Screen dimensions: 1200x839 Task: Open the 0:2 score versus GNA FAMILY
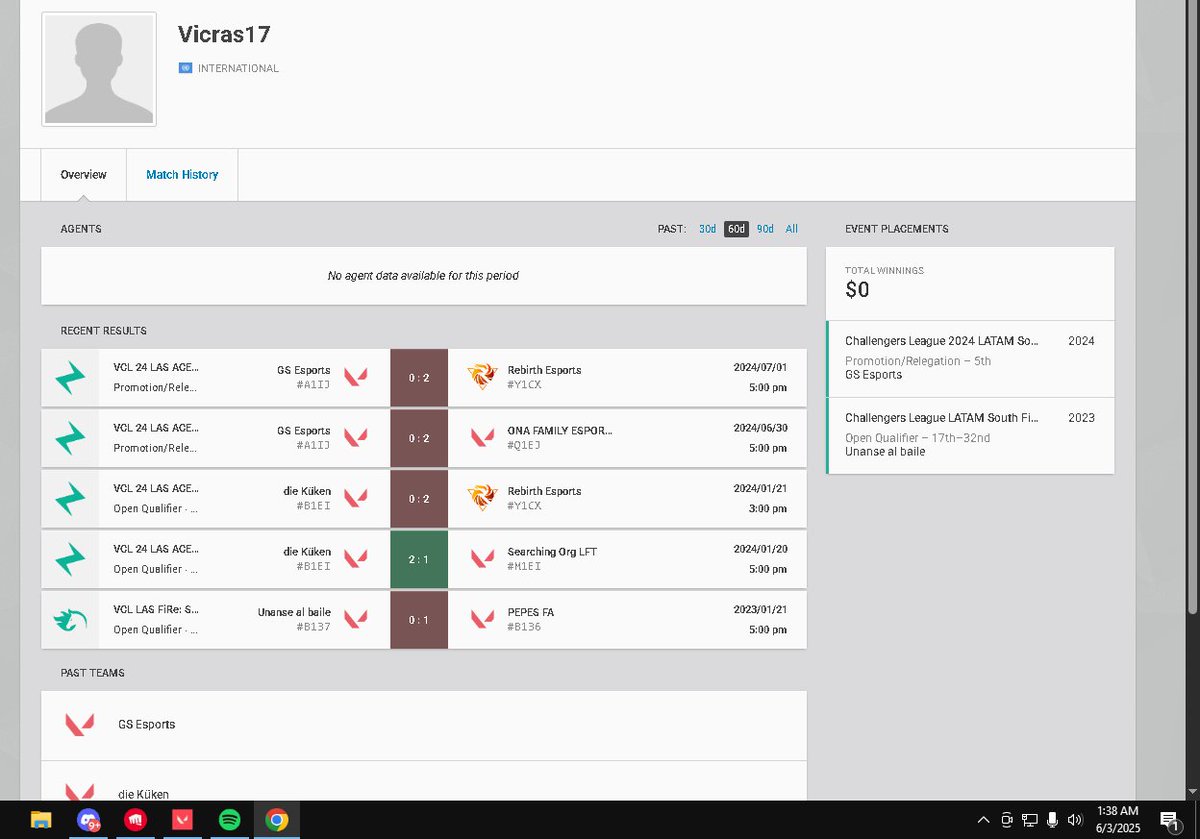click(419, 438)
